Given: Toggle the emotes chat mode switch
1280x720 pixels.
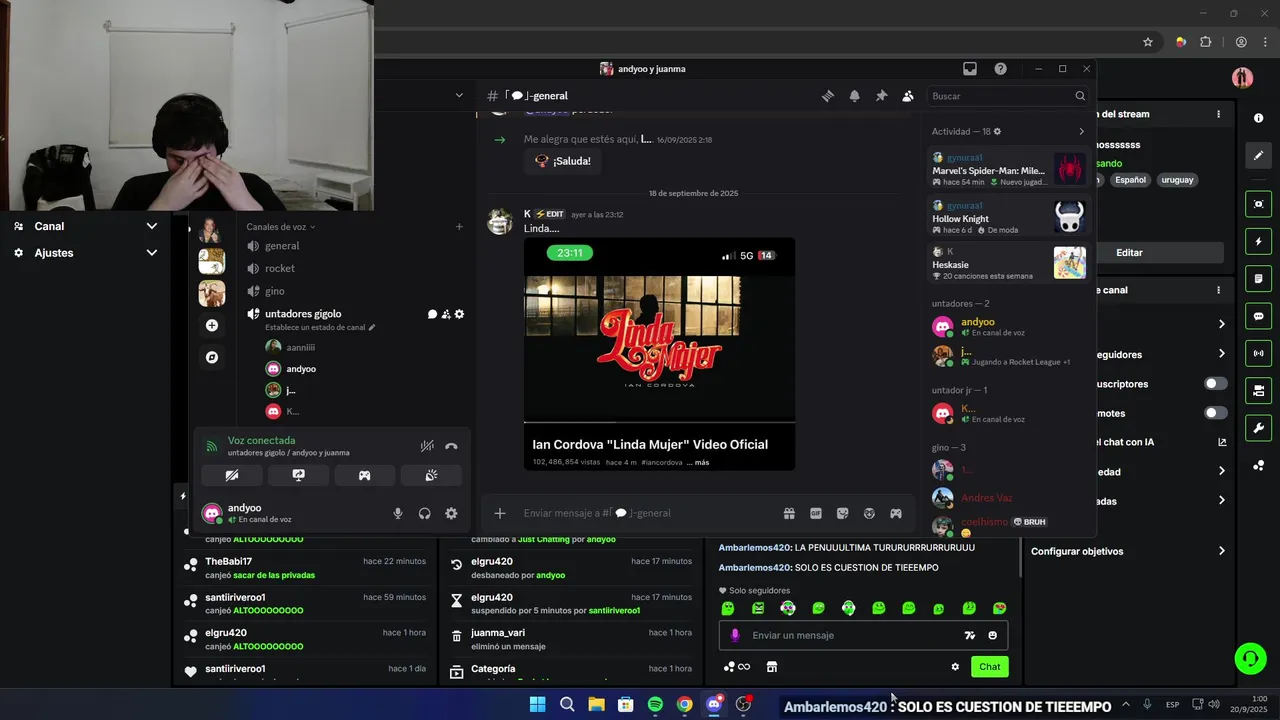Looking at the screenshot, I should coord(1215,413).
